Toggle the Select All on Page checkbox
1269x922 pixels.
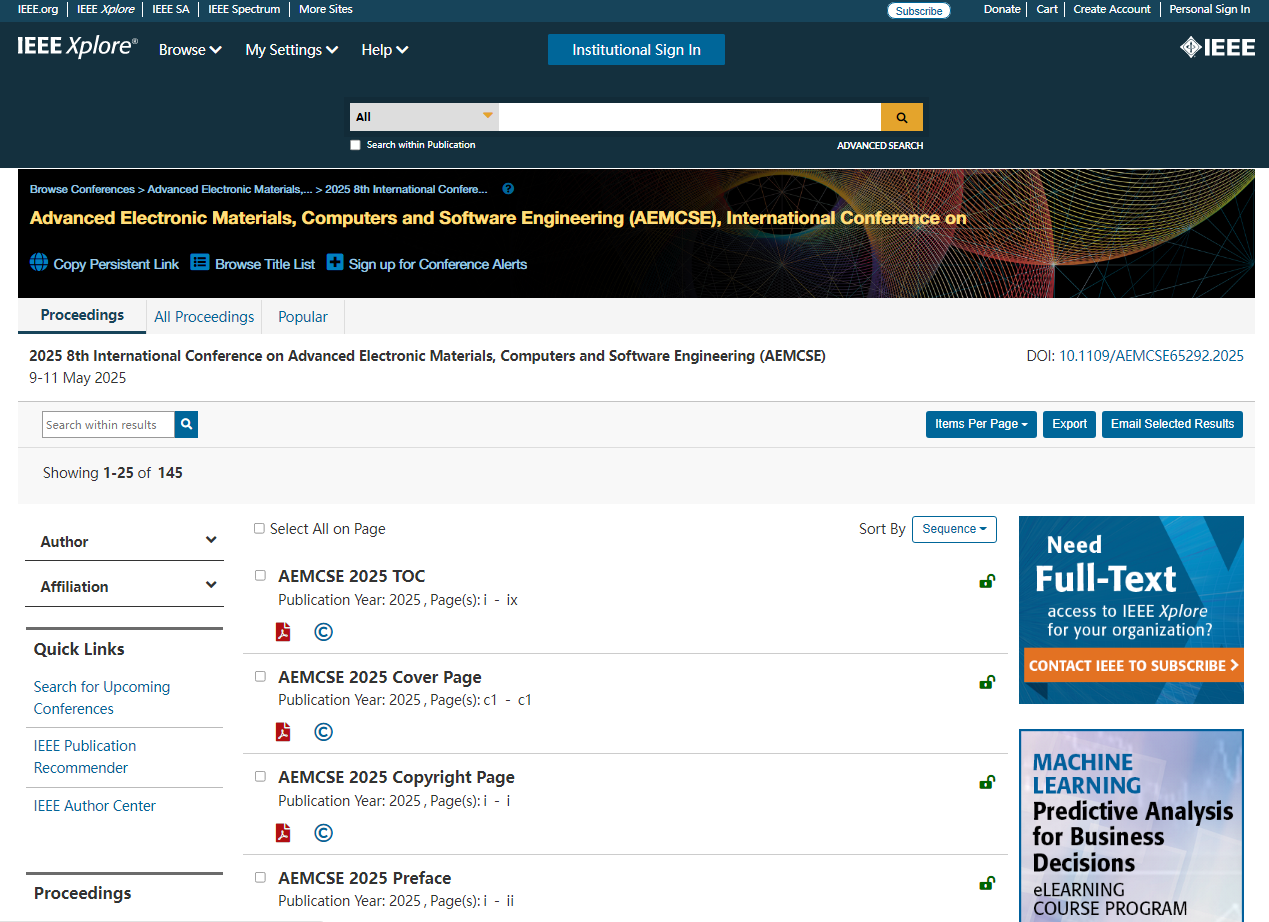tap(260, 528)
